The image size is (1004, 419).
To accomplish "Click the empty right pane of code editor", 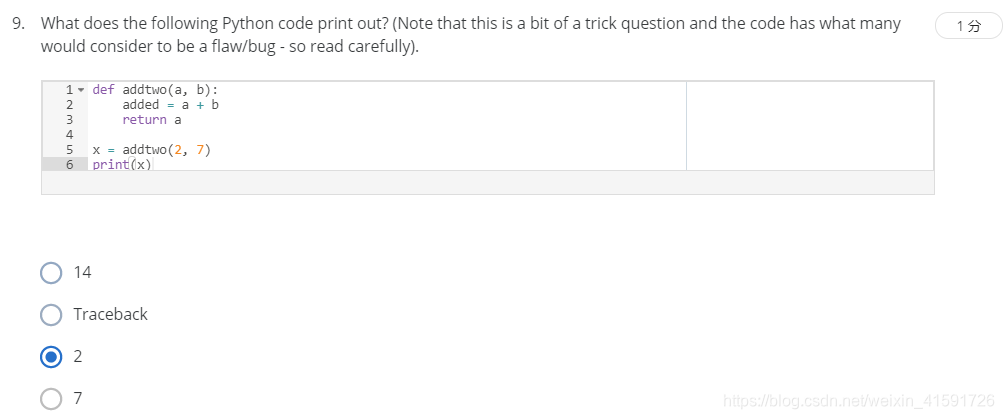I will pyautogui.click(x=809, y=126).
